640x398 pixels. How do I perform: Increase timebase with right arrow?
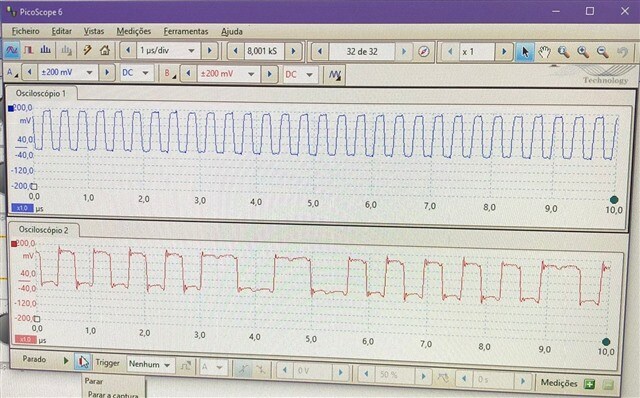click(209, 51)
